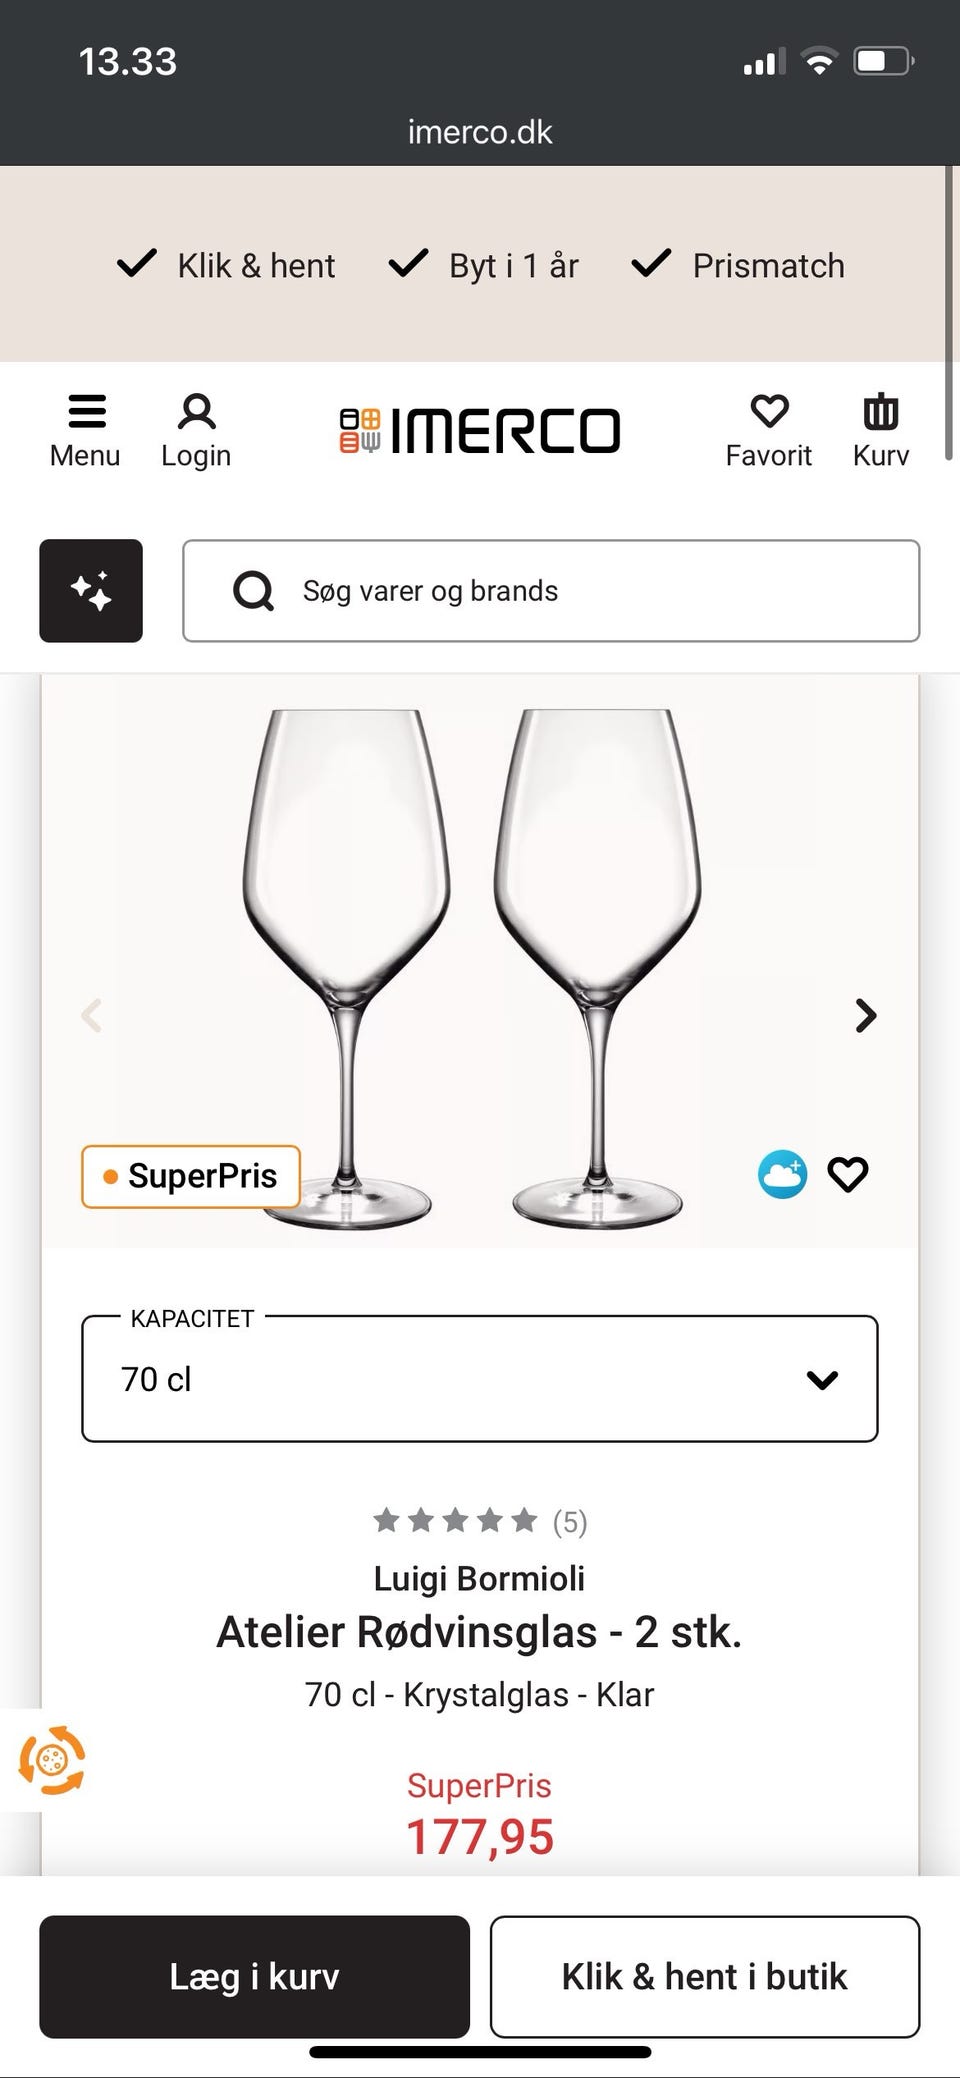Image resolution: width=960 pixels, height=2078 pixels.
Task: Go to previous product image arrow
Action: click(92, 1016)
